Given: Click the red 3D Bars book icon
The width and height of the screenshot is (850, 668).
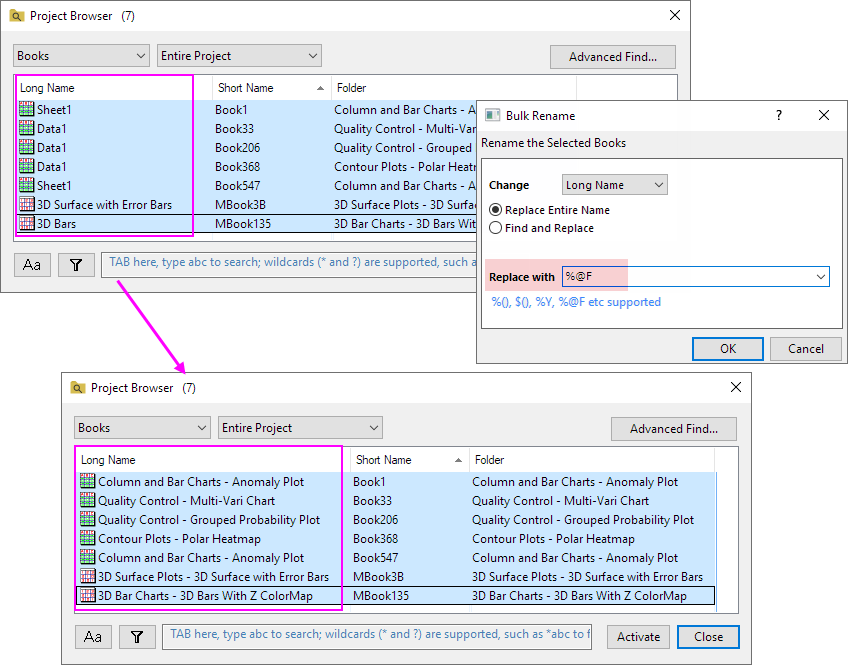Looking at the screenshot, I should tap(26, 222).
